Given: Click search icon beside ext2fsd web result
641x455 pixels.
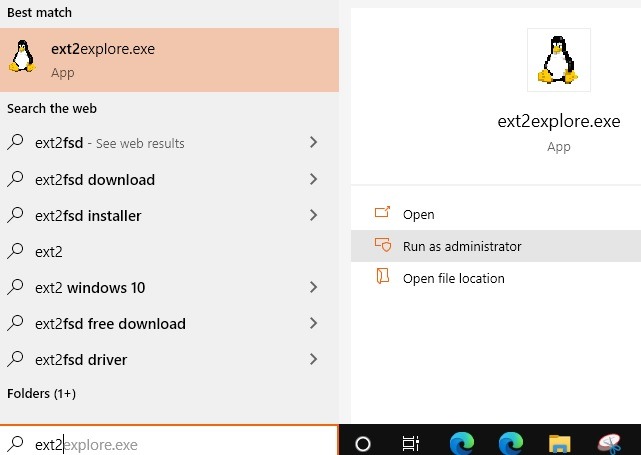Looking at the screenshot, I should pyautogui.click(x=16, y=142).
